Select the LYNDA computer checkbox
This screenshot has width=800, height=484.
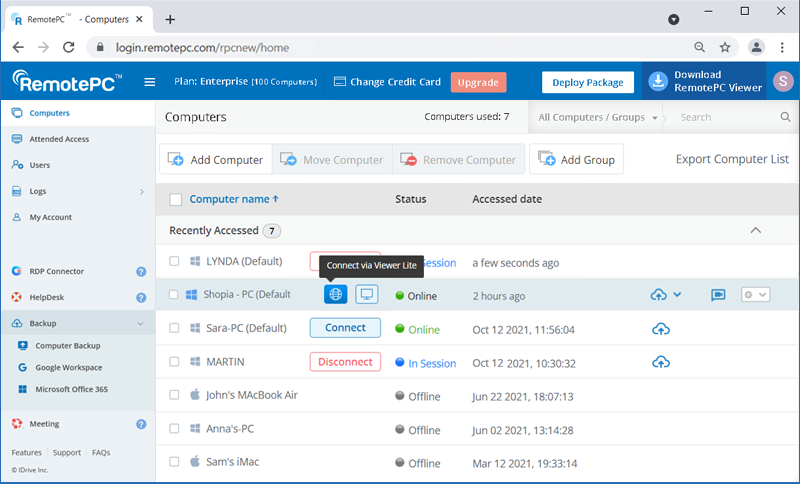pos(175,262)
